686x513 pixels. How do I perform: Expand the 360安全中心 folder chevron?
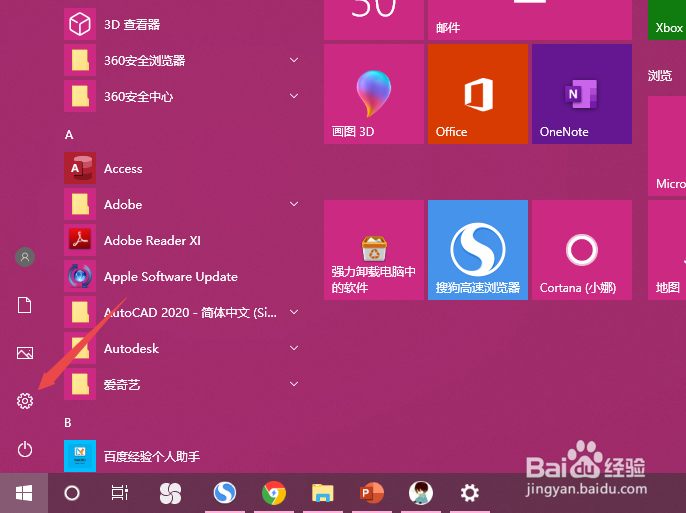[294, 96]
